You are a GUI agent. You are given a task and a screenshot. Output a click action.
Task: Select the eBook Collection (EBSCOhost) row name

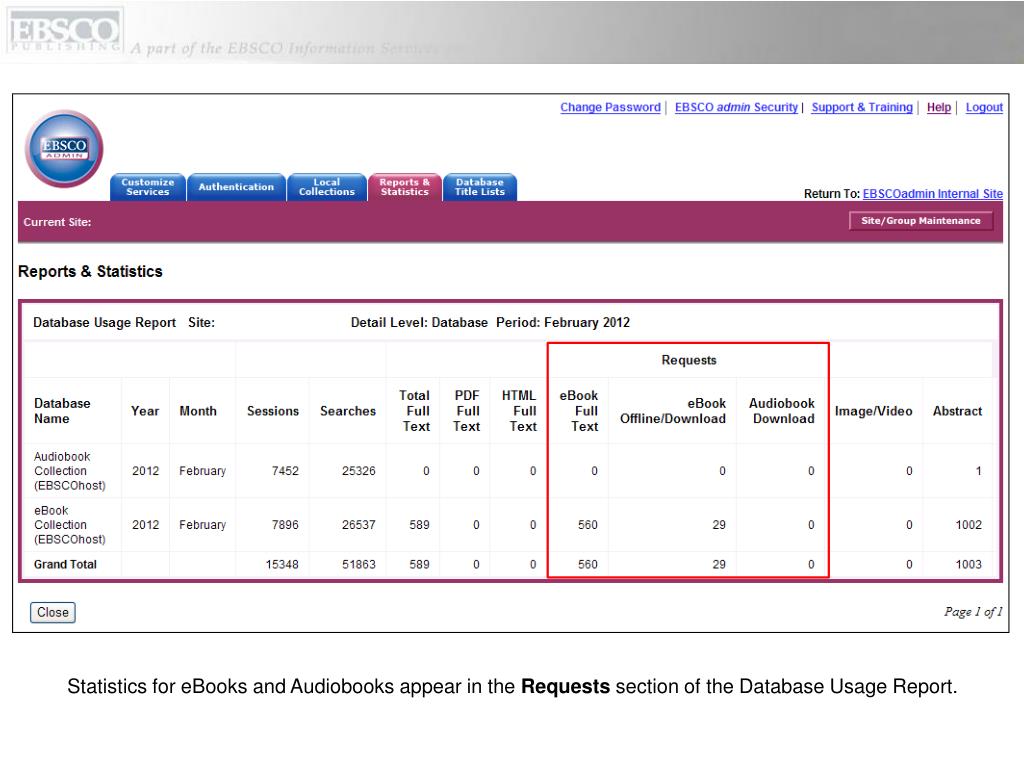tap(70, 525)
